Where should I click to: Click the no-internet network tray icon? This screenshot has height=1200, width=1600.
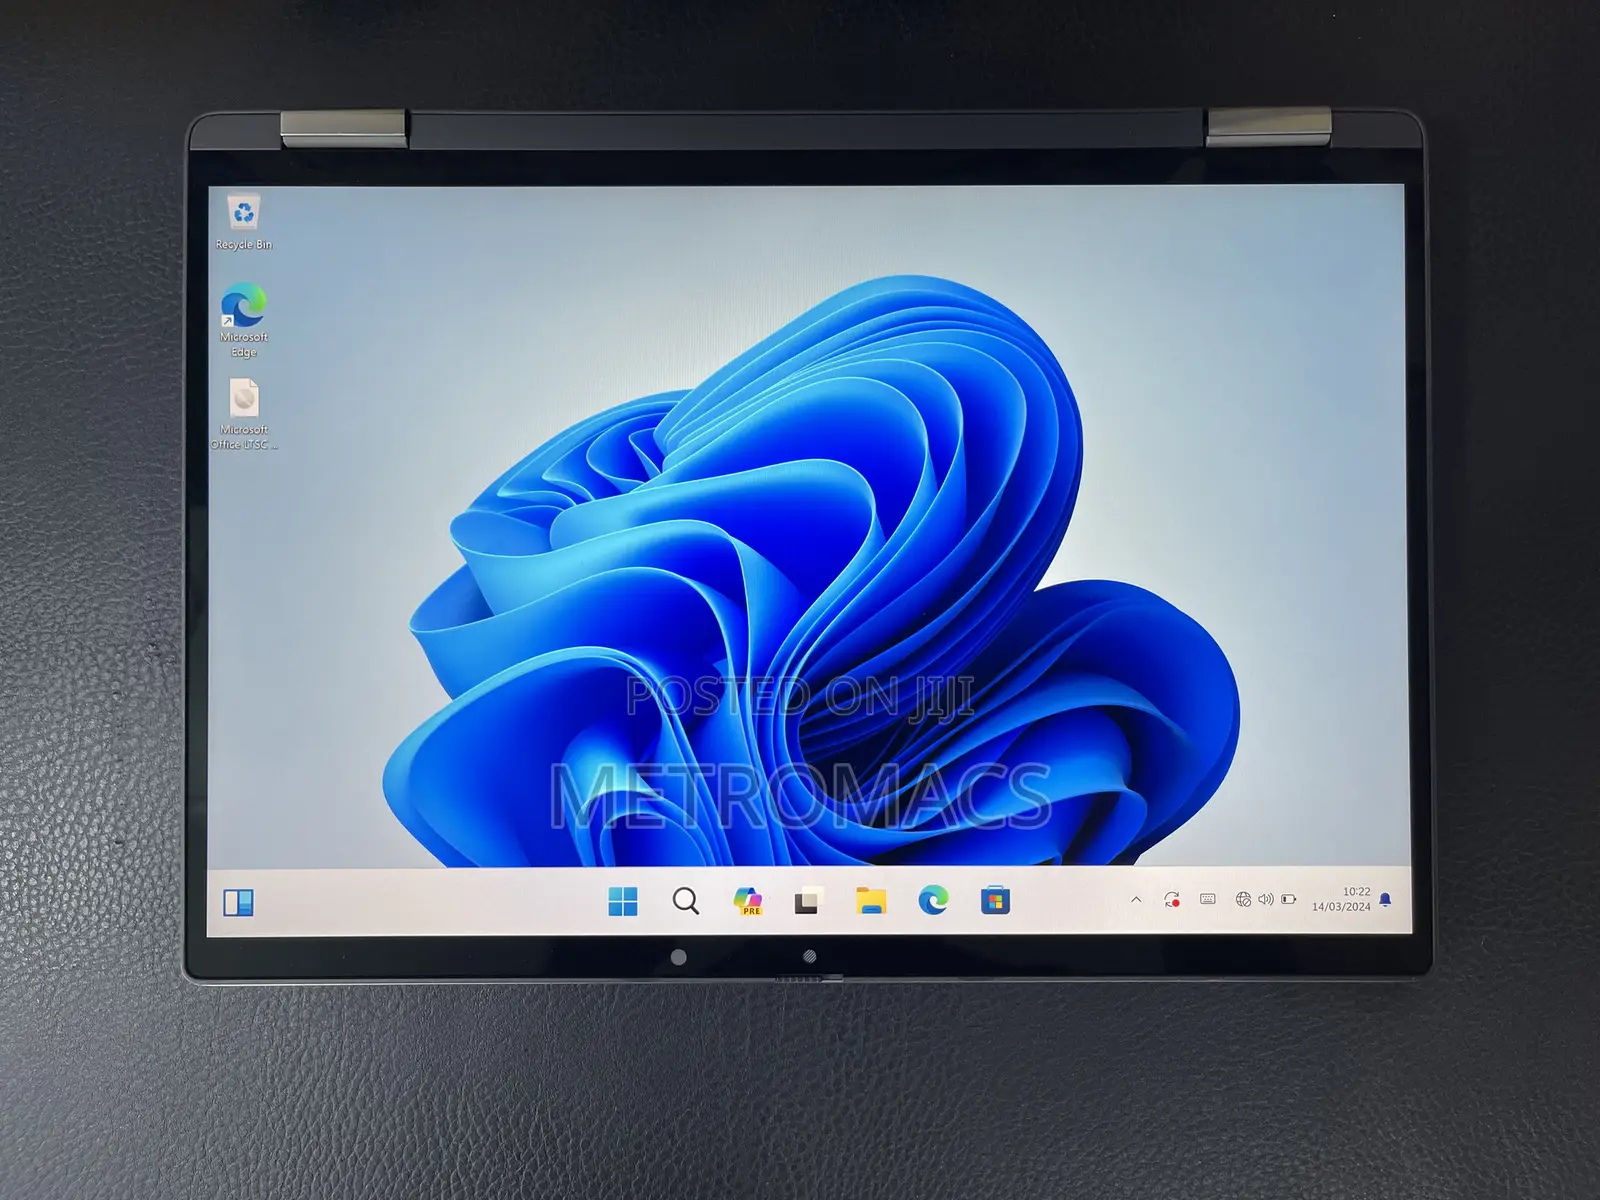point(1243,899)
